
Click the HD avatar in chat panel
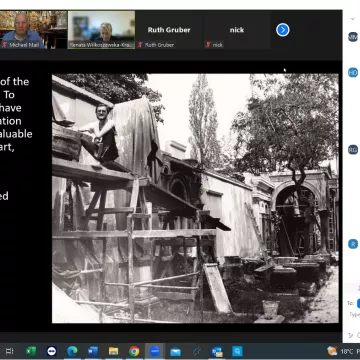(x=353, y=72)
